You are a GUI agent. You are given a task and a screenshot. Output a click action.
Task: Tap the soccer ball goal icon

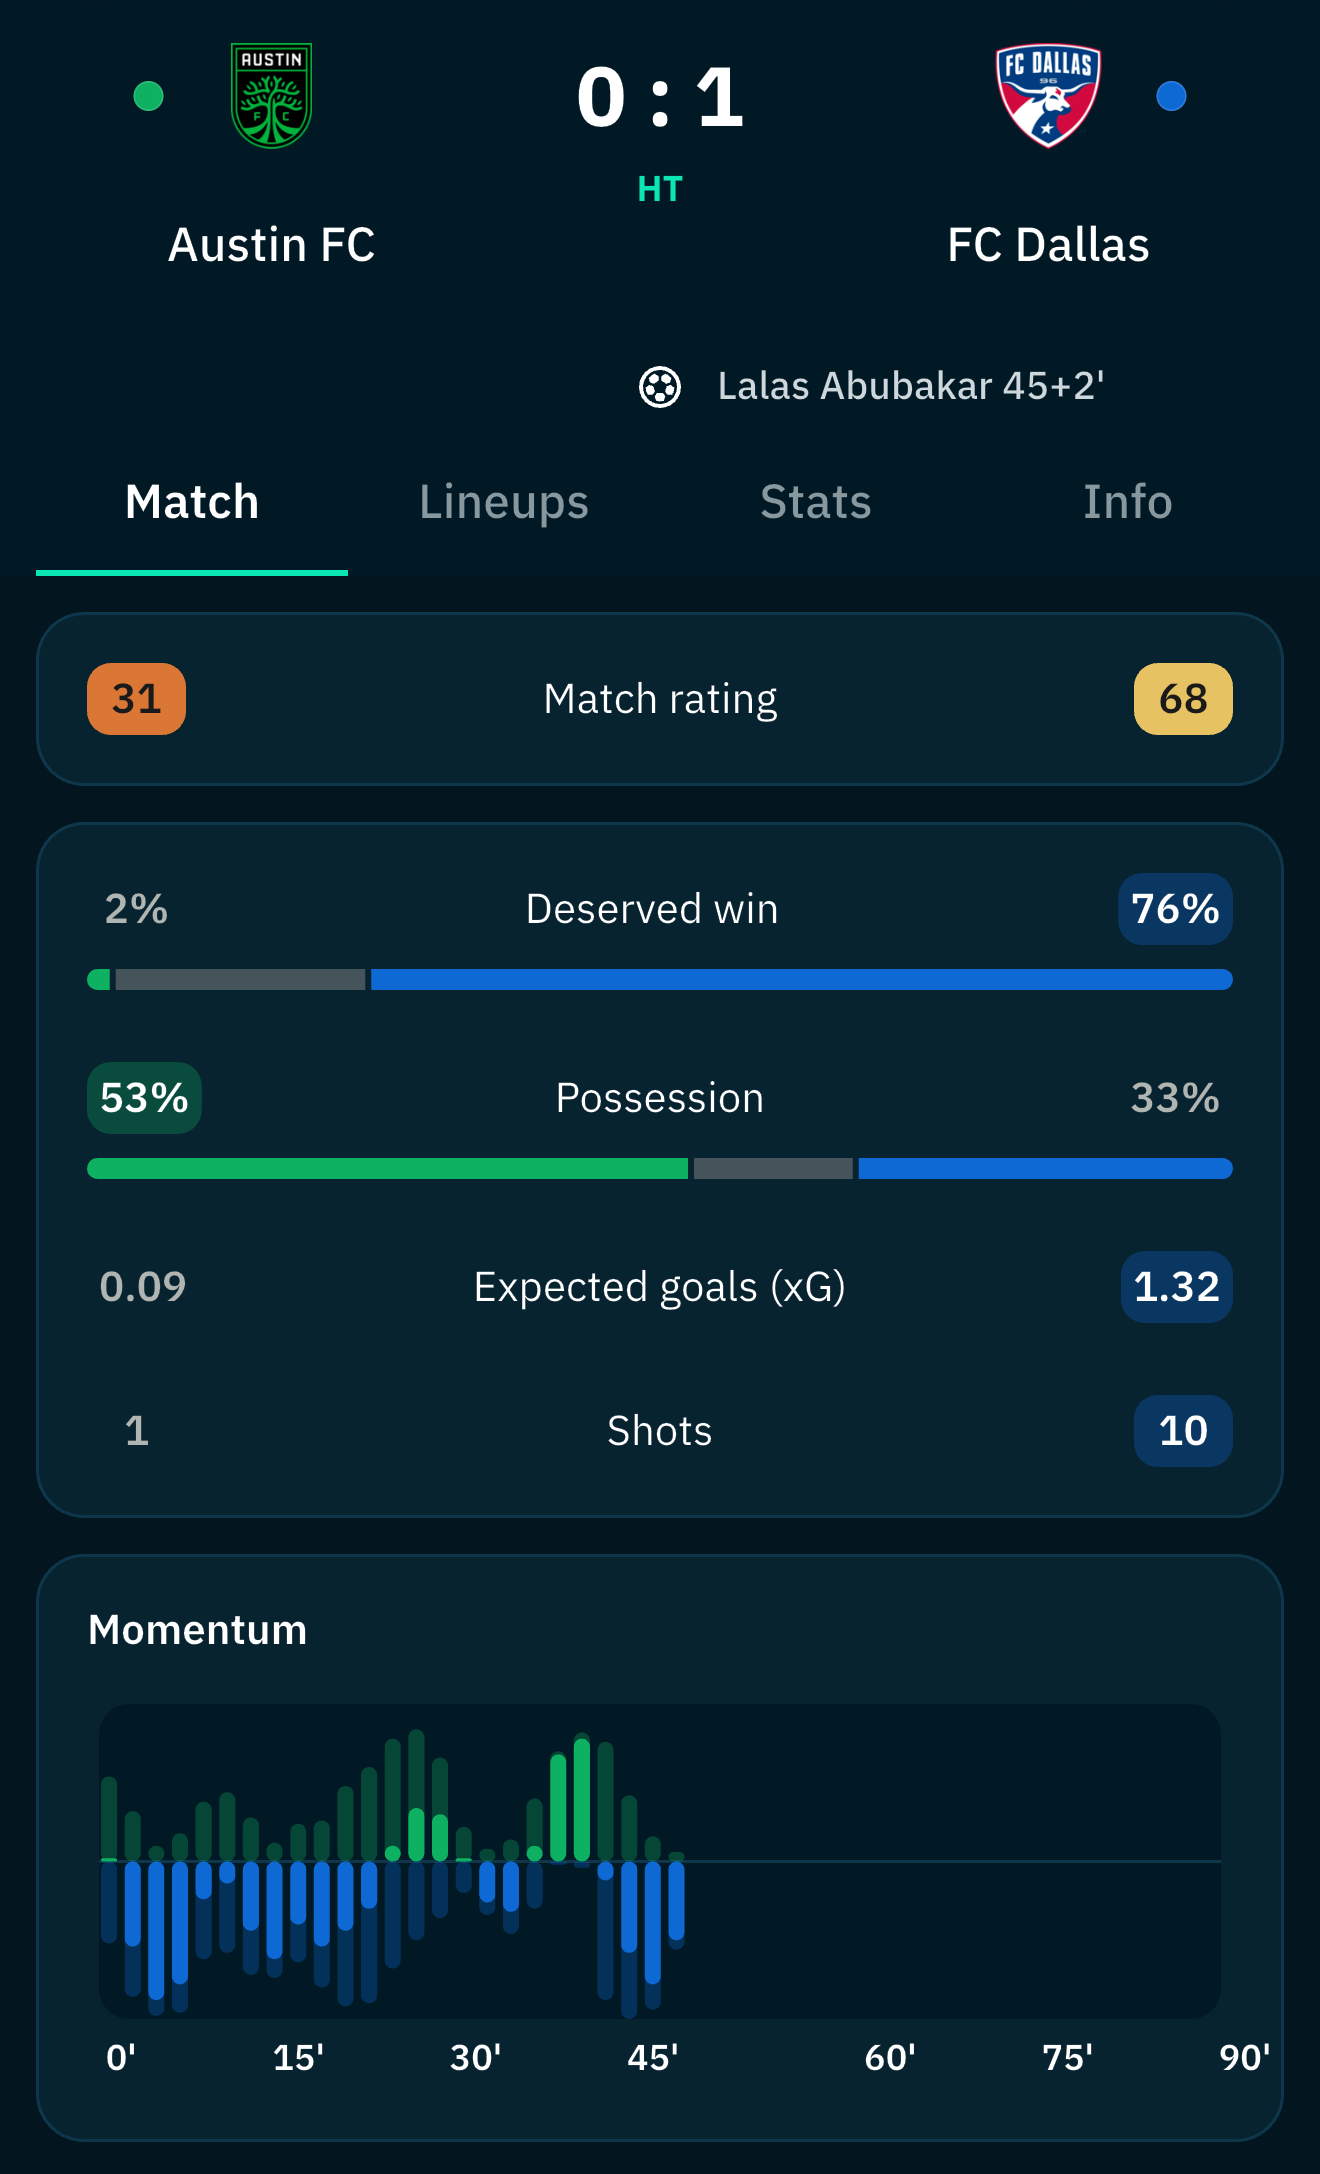660,387
